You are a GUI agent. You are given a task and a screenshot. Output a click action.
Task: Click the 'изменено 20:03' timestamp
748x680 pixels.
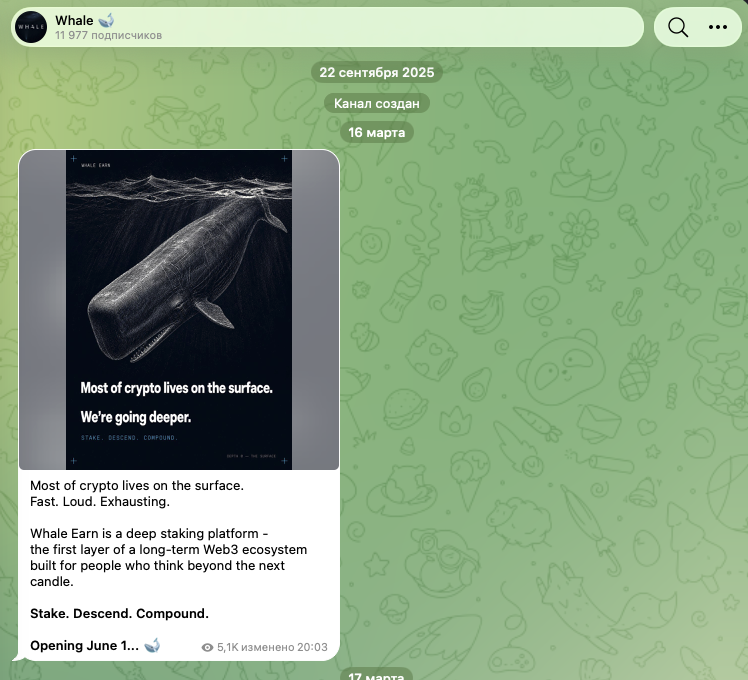(284, 647)
